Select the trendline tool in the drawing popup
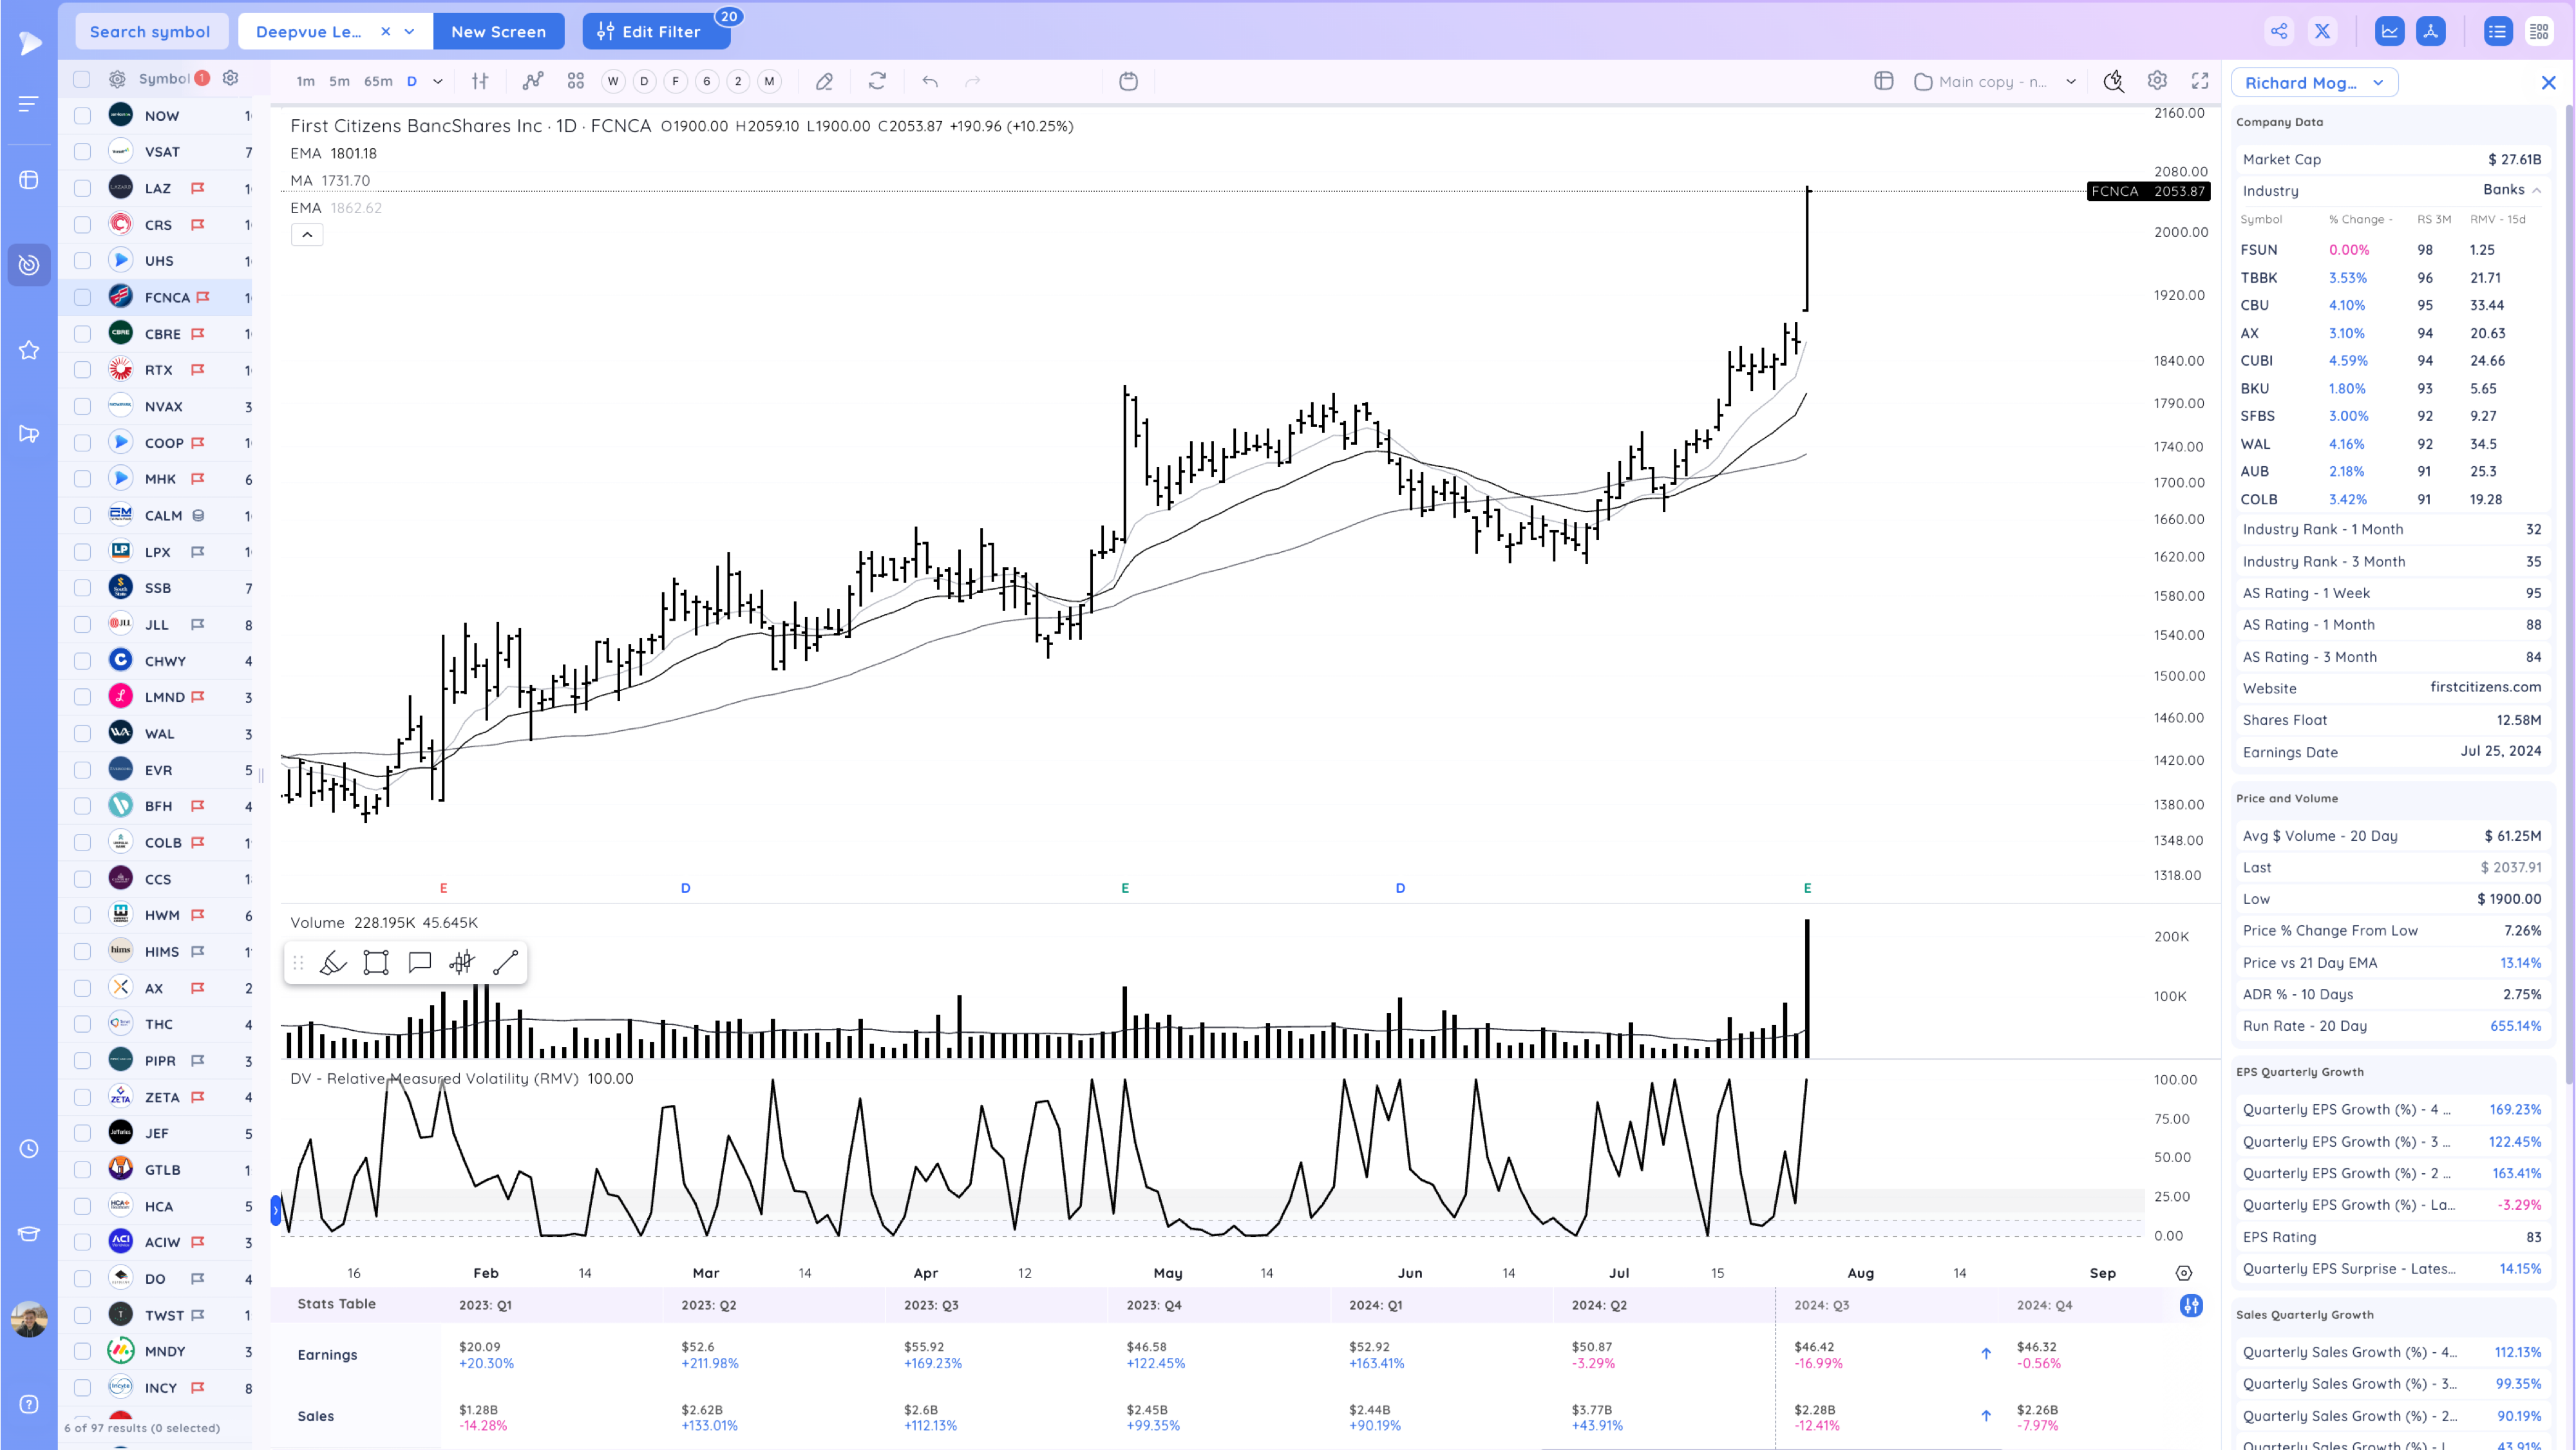 [505, 962]
